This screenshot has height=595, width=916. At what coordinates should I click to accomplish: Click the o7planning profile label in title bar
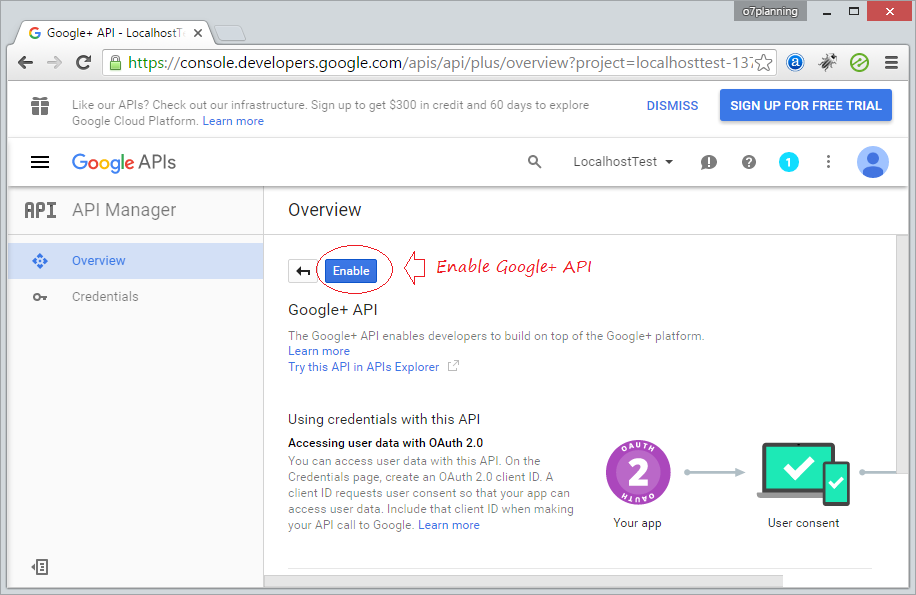(x=770, y=11)
